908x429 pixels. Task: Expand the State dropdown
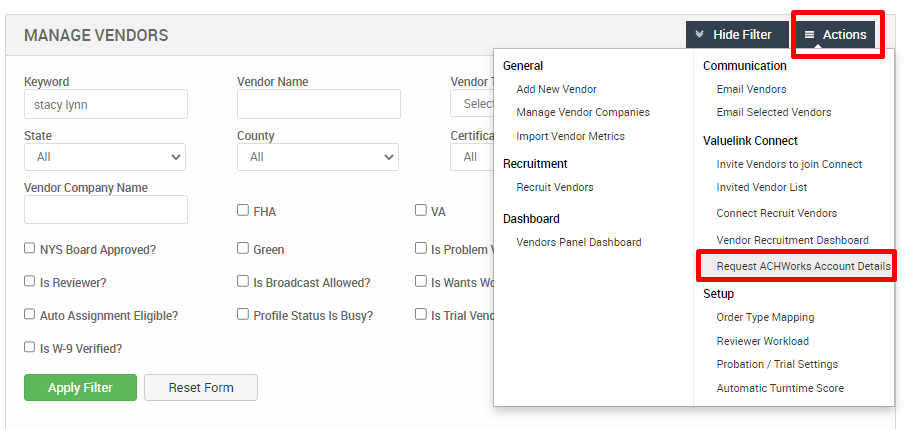coord(105,157)
